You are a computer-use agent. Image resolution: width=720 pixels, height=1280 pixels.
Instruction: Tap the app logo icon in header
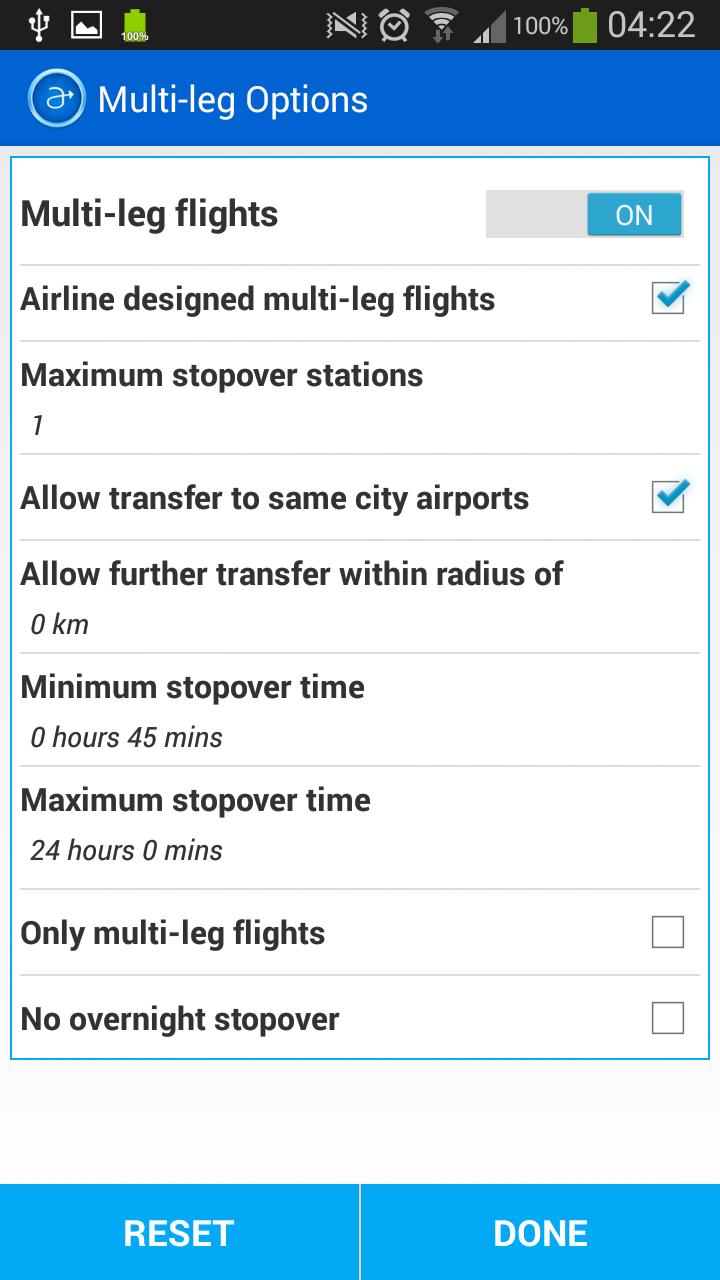[x=56, y=99]
